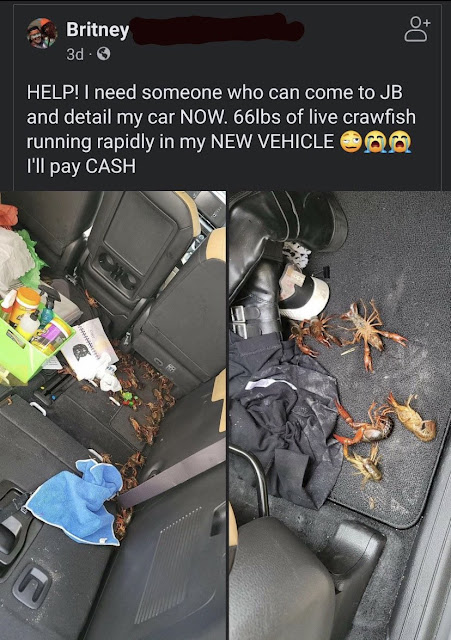The height and width of the screenshot is (640, 451).
Task: Click the blacked-out surname after Britney
Action: click(217, 29)
